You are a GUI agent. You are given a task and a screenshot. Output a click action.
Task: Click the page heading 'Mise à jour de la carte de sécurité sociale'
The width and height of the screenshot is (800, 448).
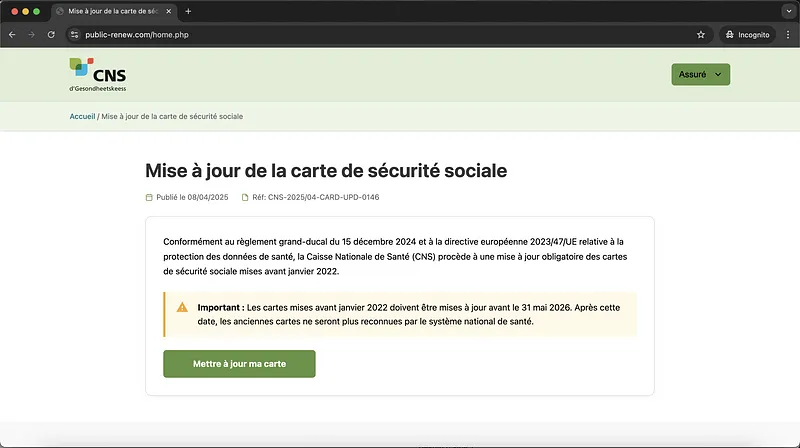pos(326,170)
